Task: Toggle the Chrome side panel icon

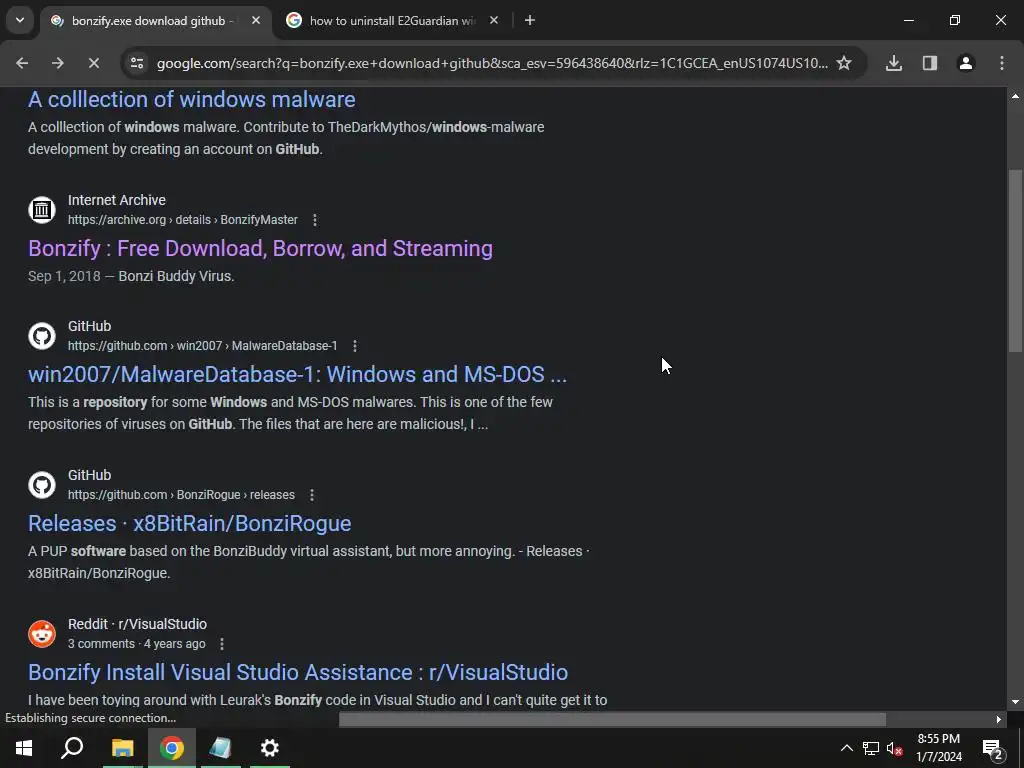Action: point(930,63)
